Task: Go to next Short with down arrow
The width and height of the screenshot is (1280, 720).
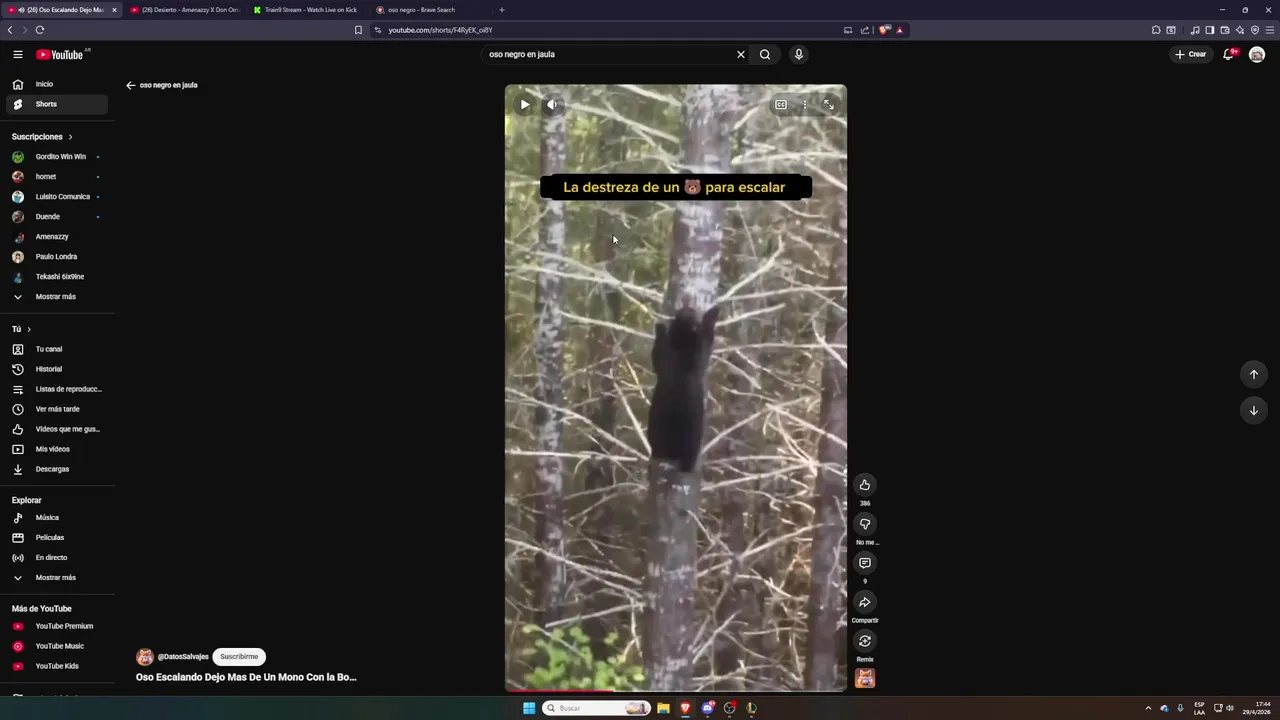Action: tap(1254, 410)
